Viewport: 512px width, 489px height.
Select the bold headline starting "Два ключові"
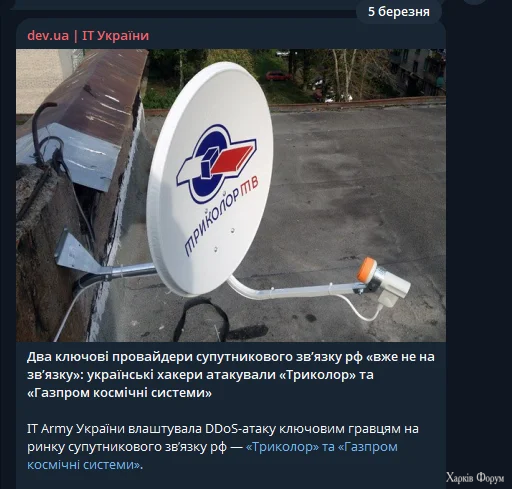[x=231, y=375]
